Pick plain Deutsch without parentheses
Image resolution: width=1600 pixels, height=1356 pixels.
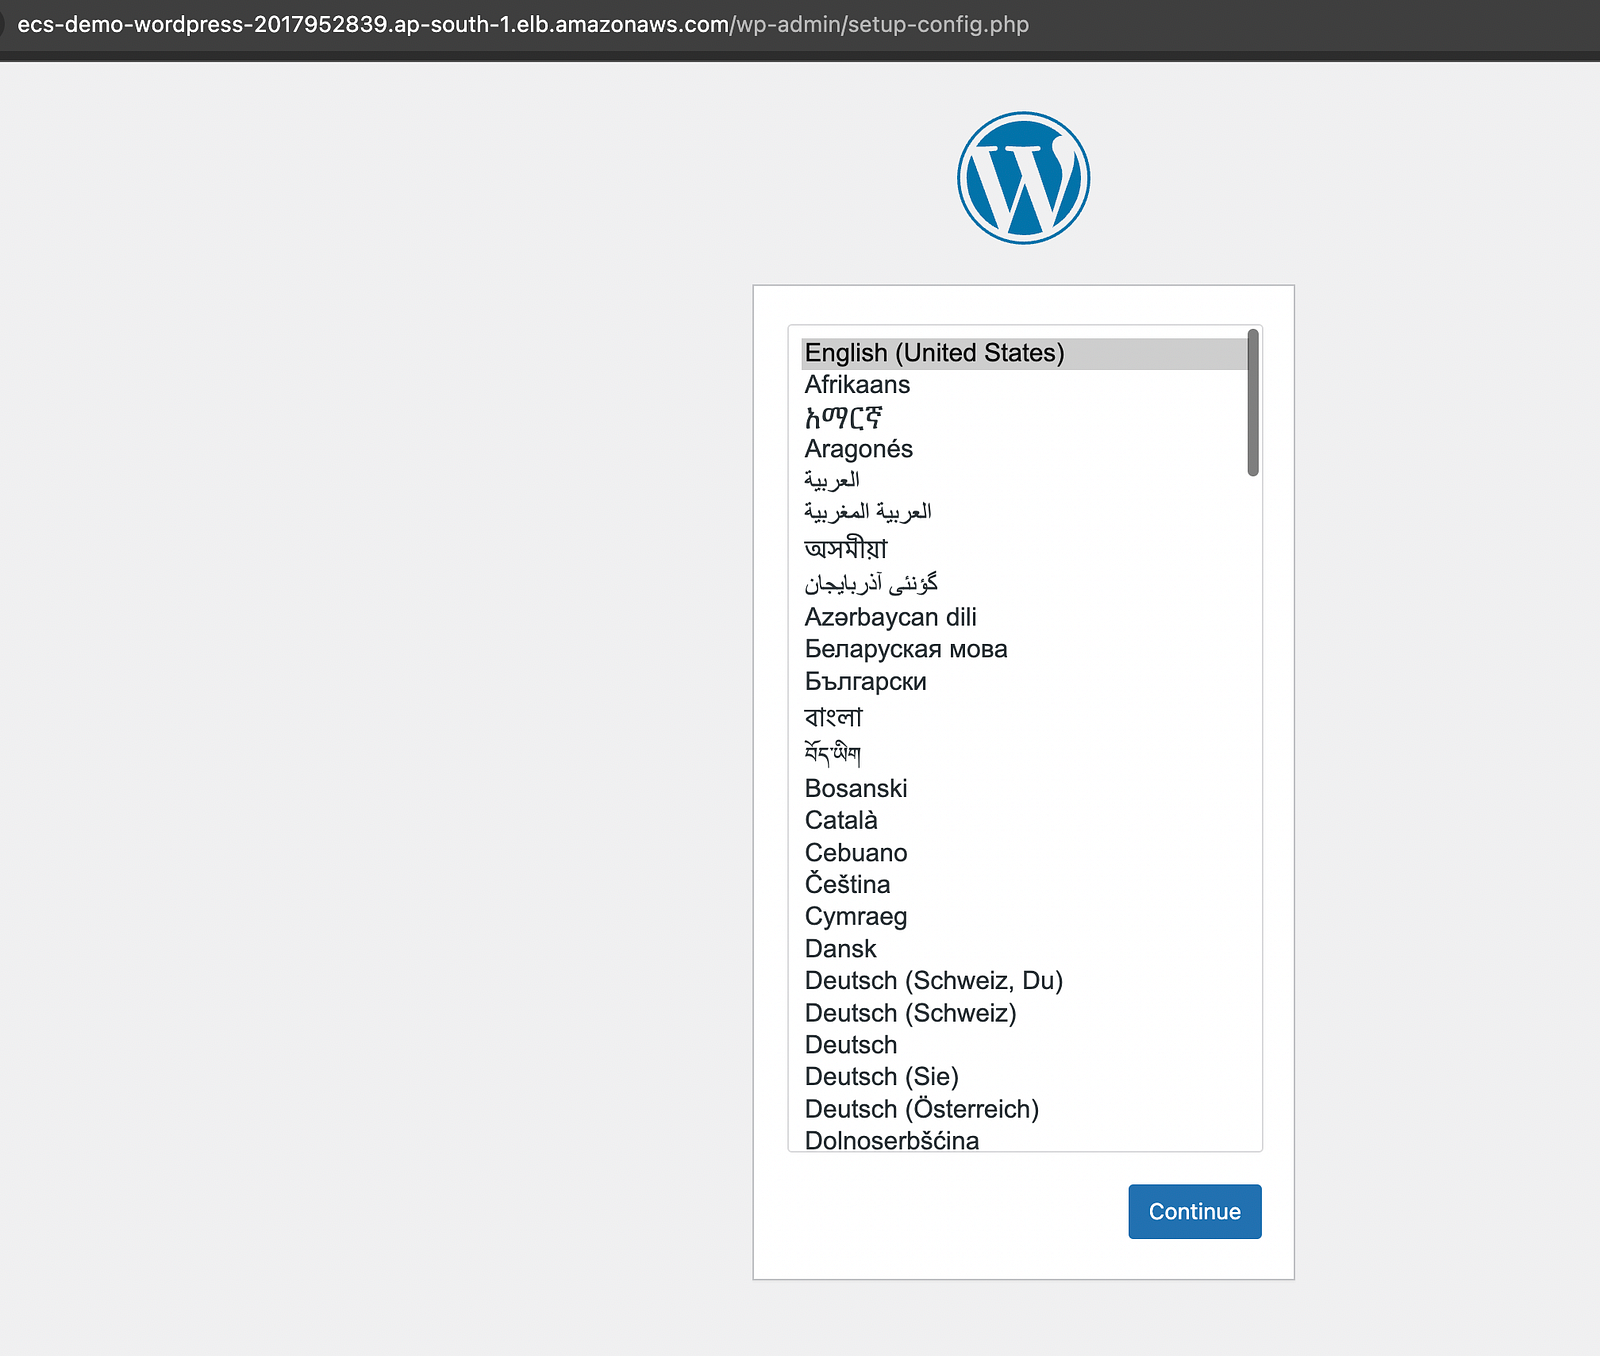(x=1024, y=1045)
